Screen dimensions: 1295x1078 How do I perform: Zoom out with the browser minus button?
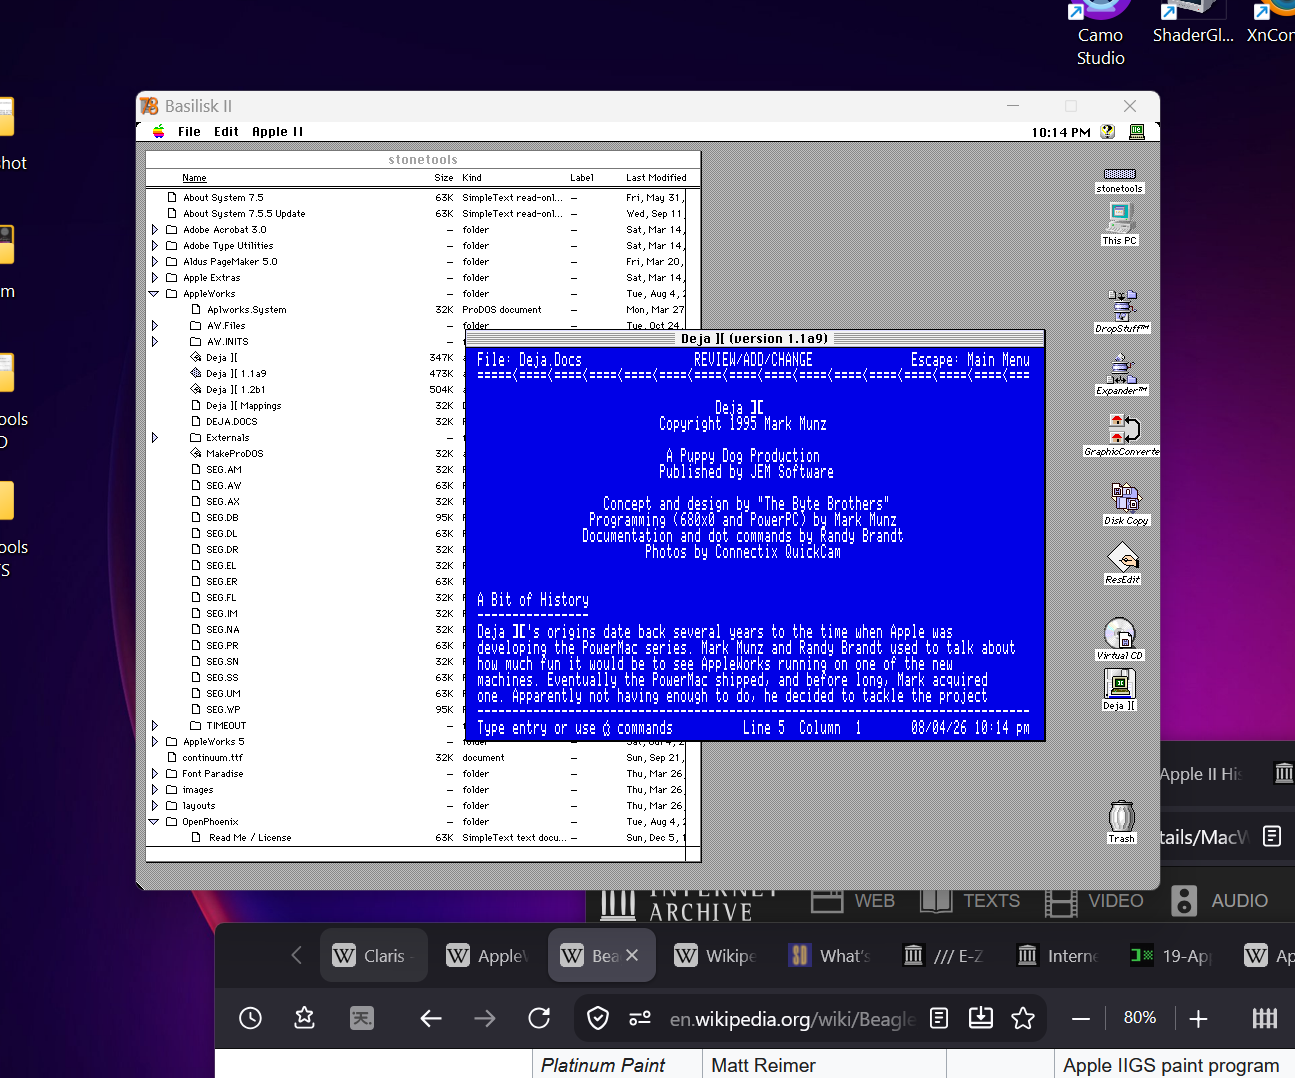point(1081,1019)
